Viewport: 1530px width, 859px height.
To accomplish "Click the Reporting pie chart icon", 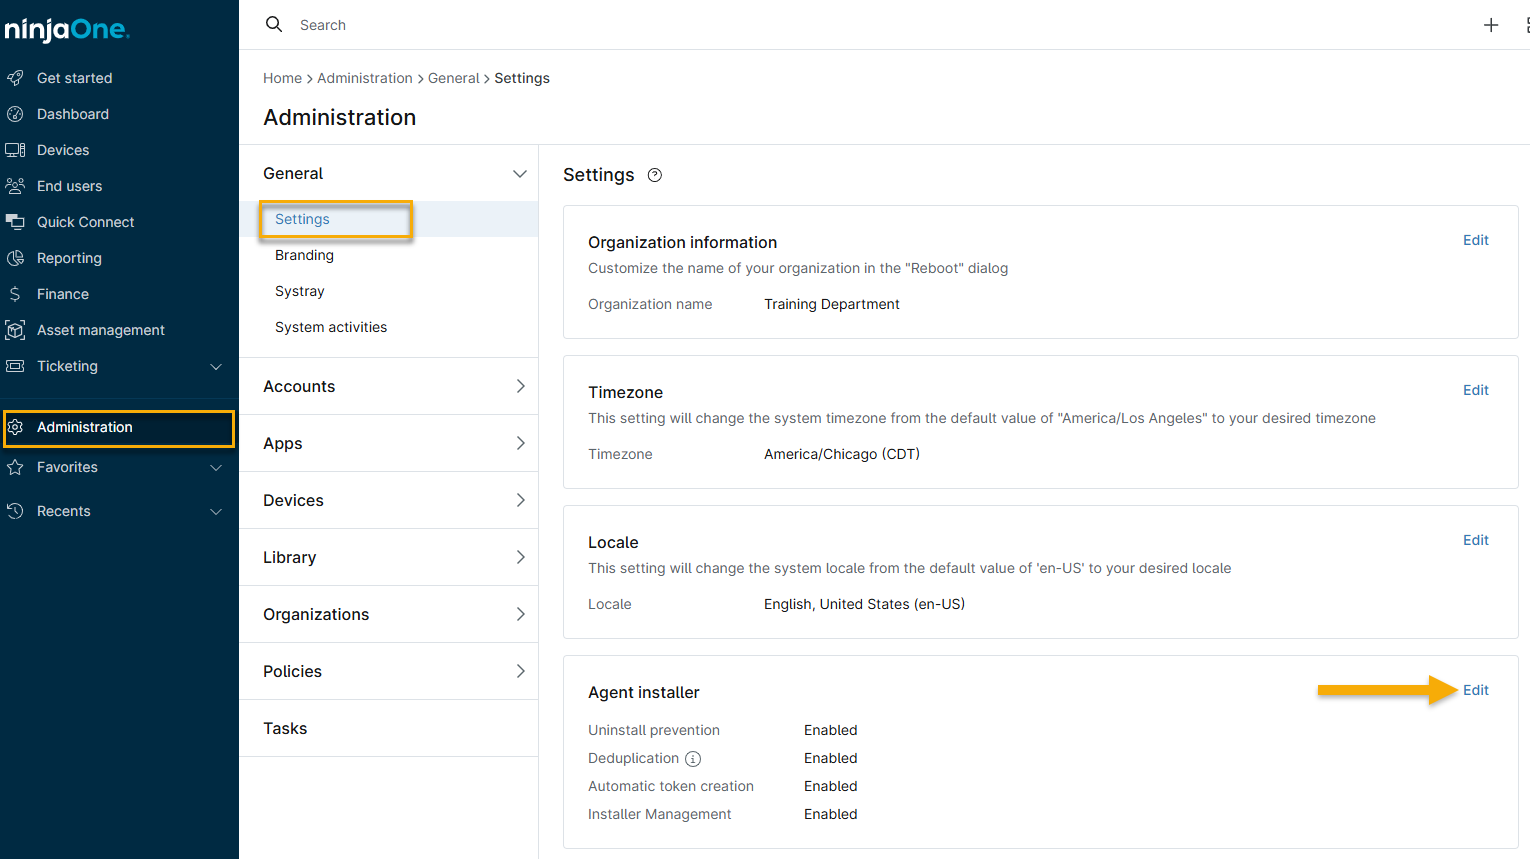I will 15,258.
